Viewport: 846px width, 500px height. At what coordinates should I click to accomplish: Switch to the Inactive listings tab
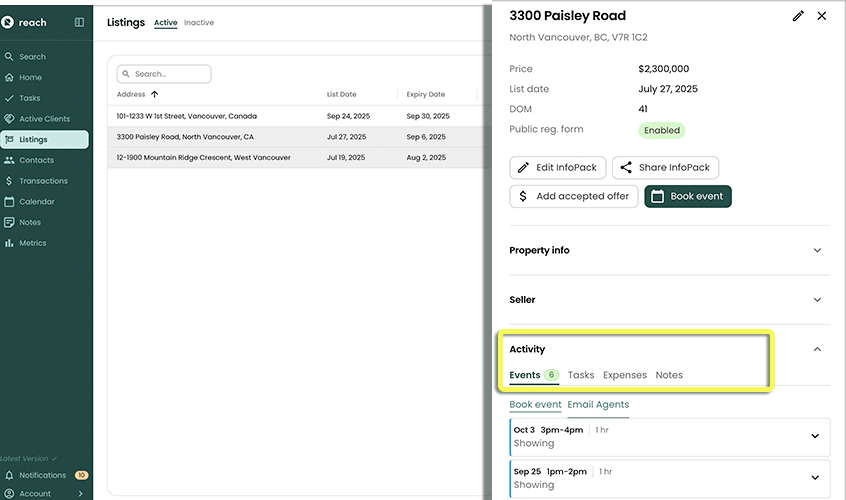point(199,23)
